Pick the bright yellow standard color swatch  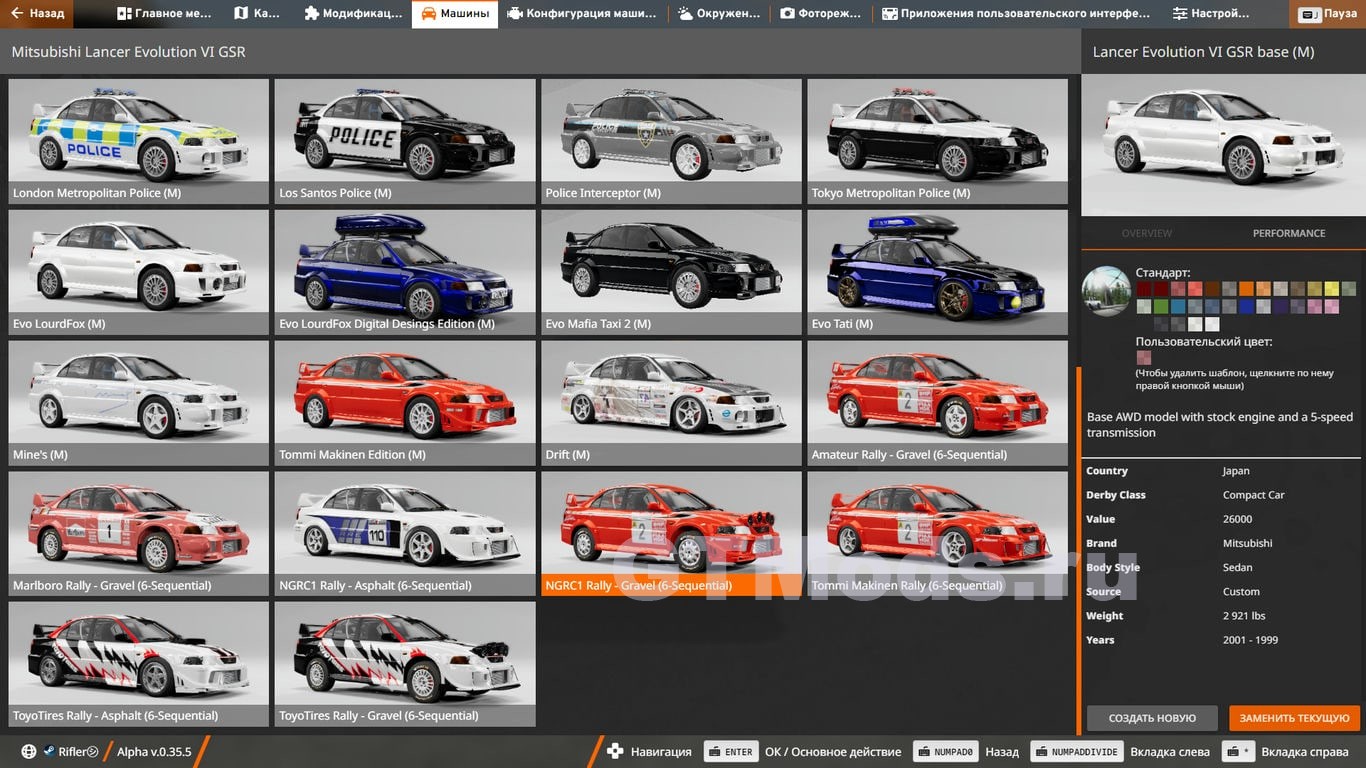pos(1332,288)
